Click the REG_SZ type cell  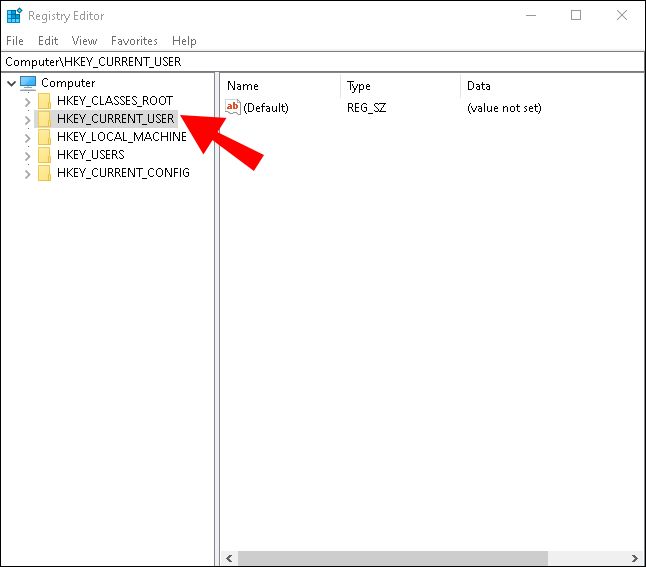(x=366, y=108)
